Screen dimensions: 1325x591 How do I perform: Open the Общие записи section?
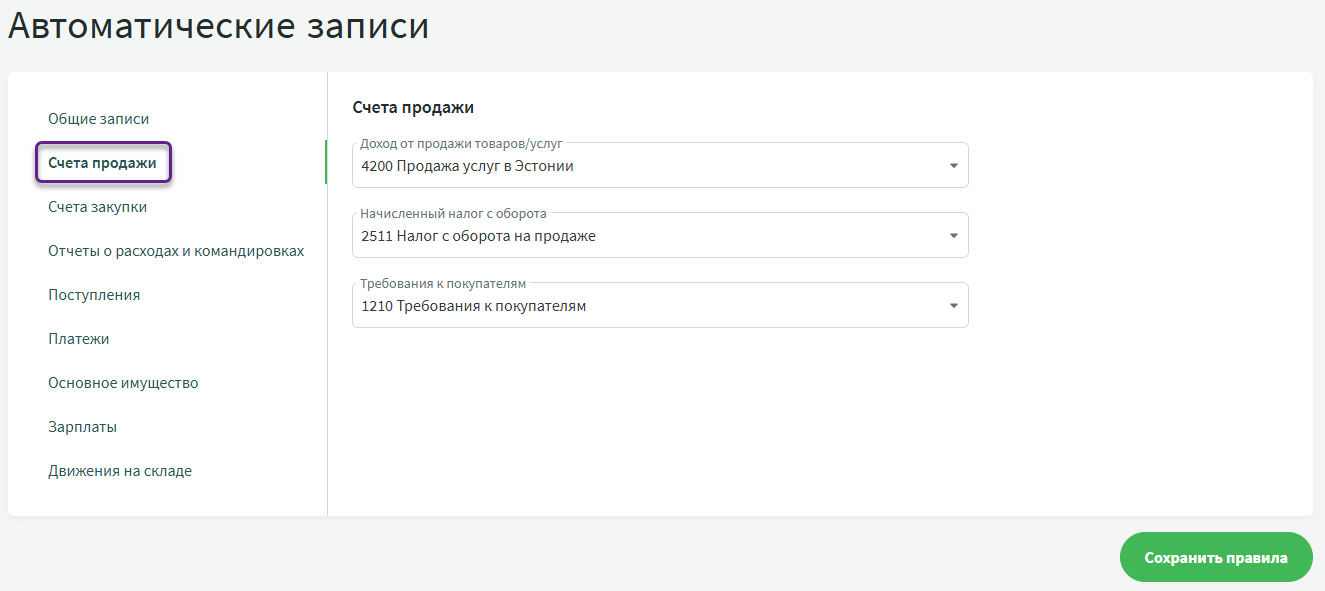pyautogui.click(x=98, y=119)
